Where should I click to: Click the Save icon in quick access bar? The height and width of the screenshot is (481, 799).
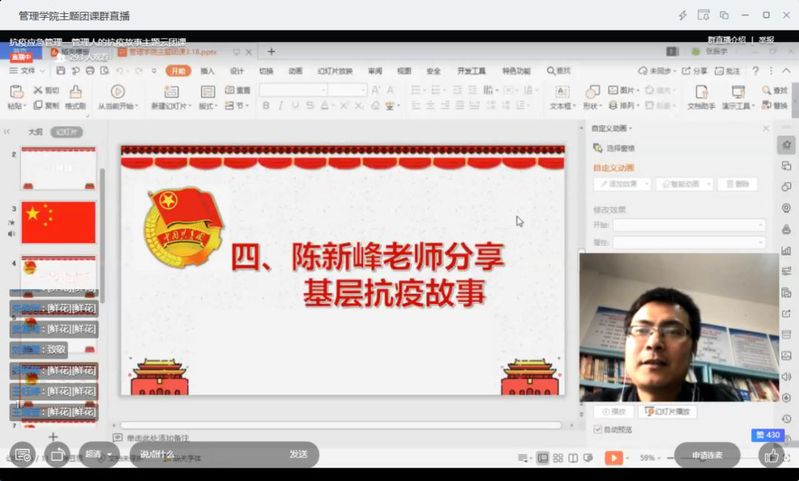(x=61, y=70)
